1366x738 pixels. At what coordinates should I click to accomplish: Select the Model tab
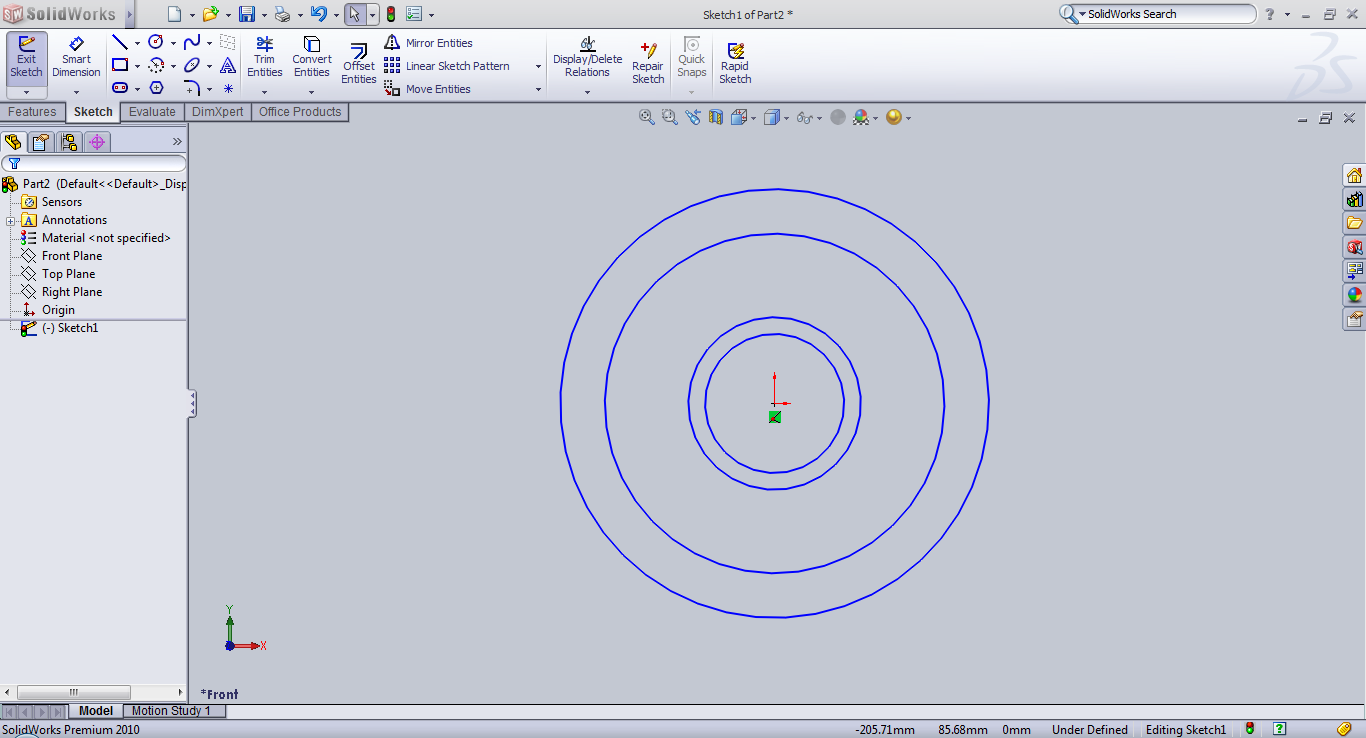pyautogui.click(x=96, y=711)
